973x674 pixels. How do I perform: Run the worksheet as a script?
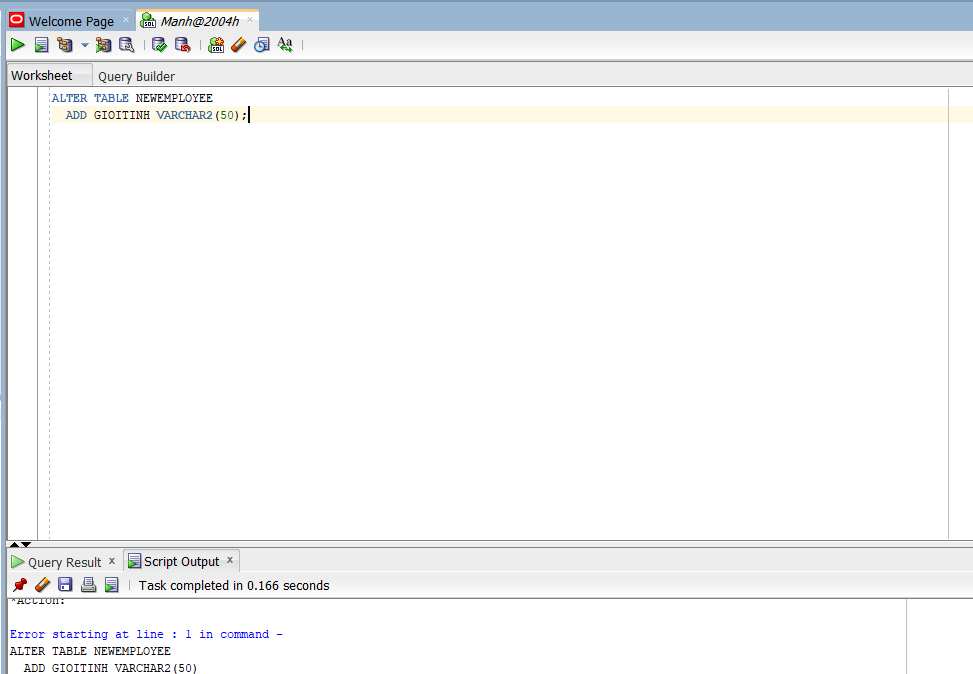(x=41, y=45)
